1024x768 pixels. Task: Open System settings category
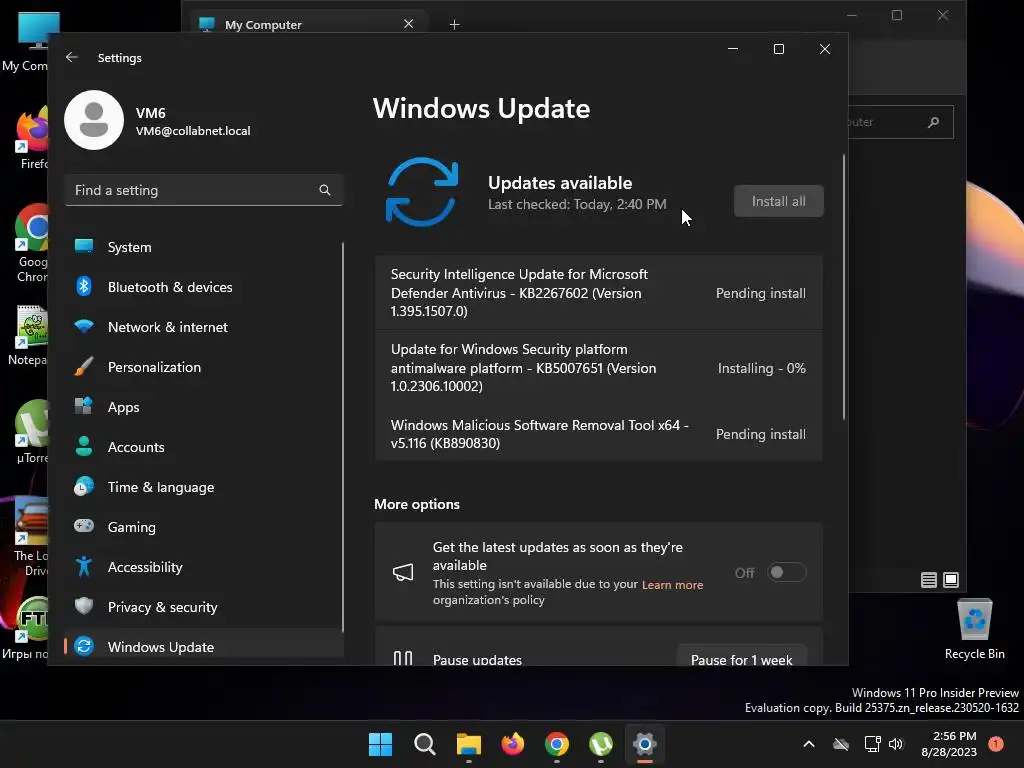(x=204, y=247)
